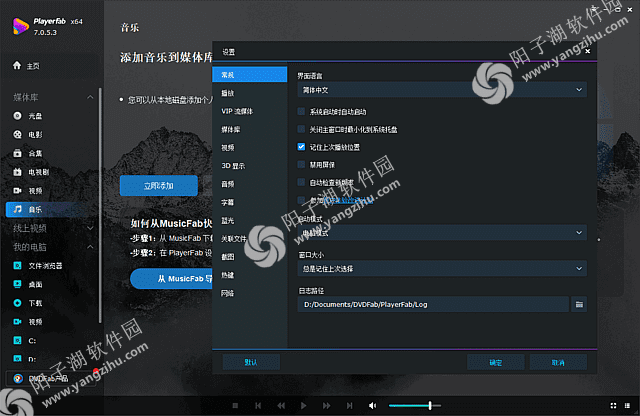640x416 pixels.
Task: Click the 默认 defaults button
Action: [251, 362]
